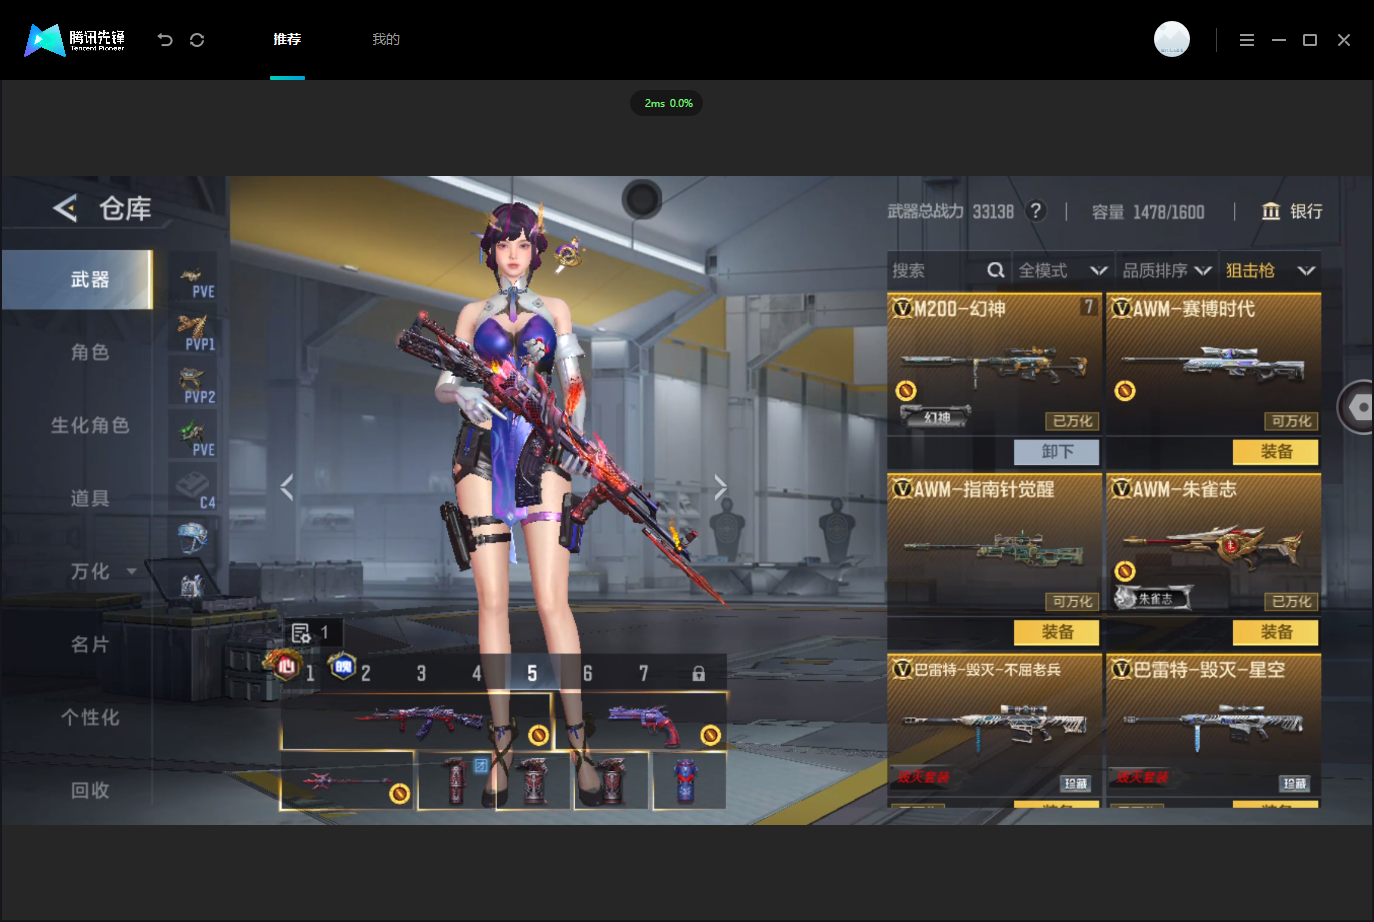The image size is (1374, 922).
Task: Select 个性化 in the warehouse sidebar
Action: coord(90,717)
